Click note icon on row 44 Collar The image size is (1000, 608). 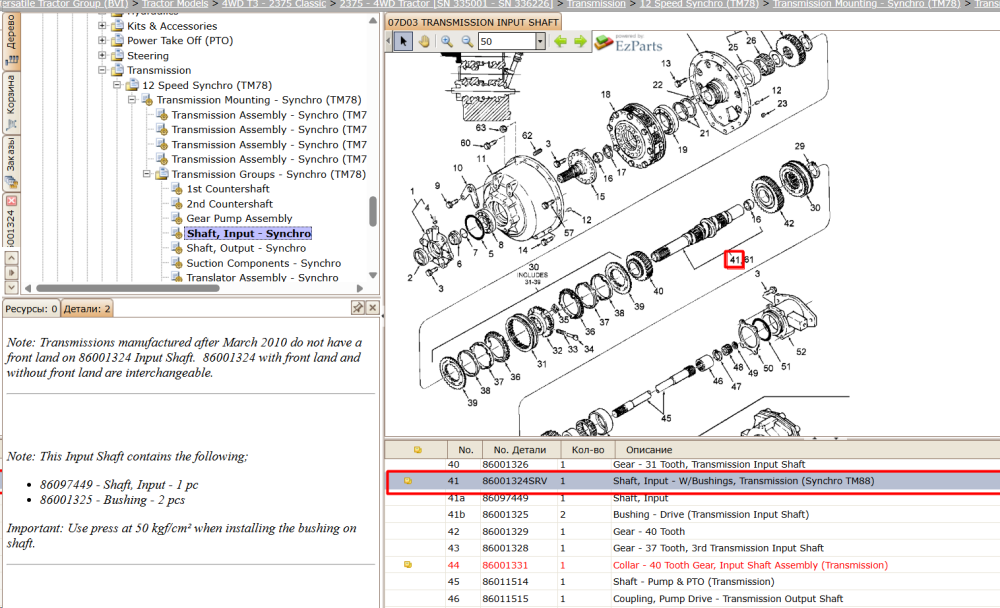408,565
